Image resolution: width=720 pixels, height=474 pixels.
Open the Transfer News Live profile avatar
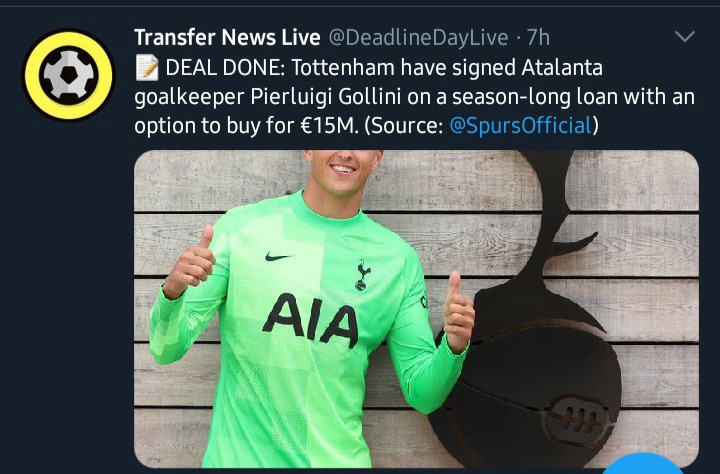[x=68, y=75]
